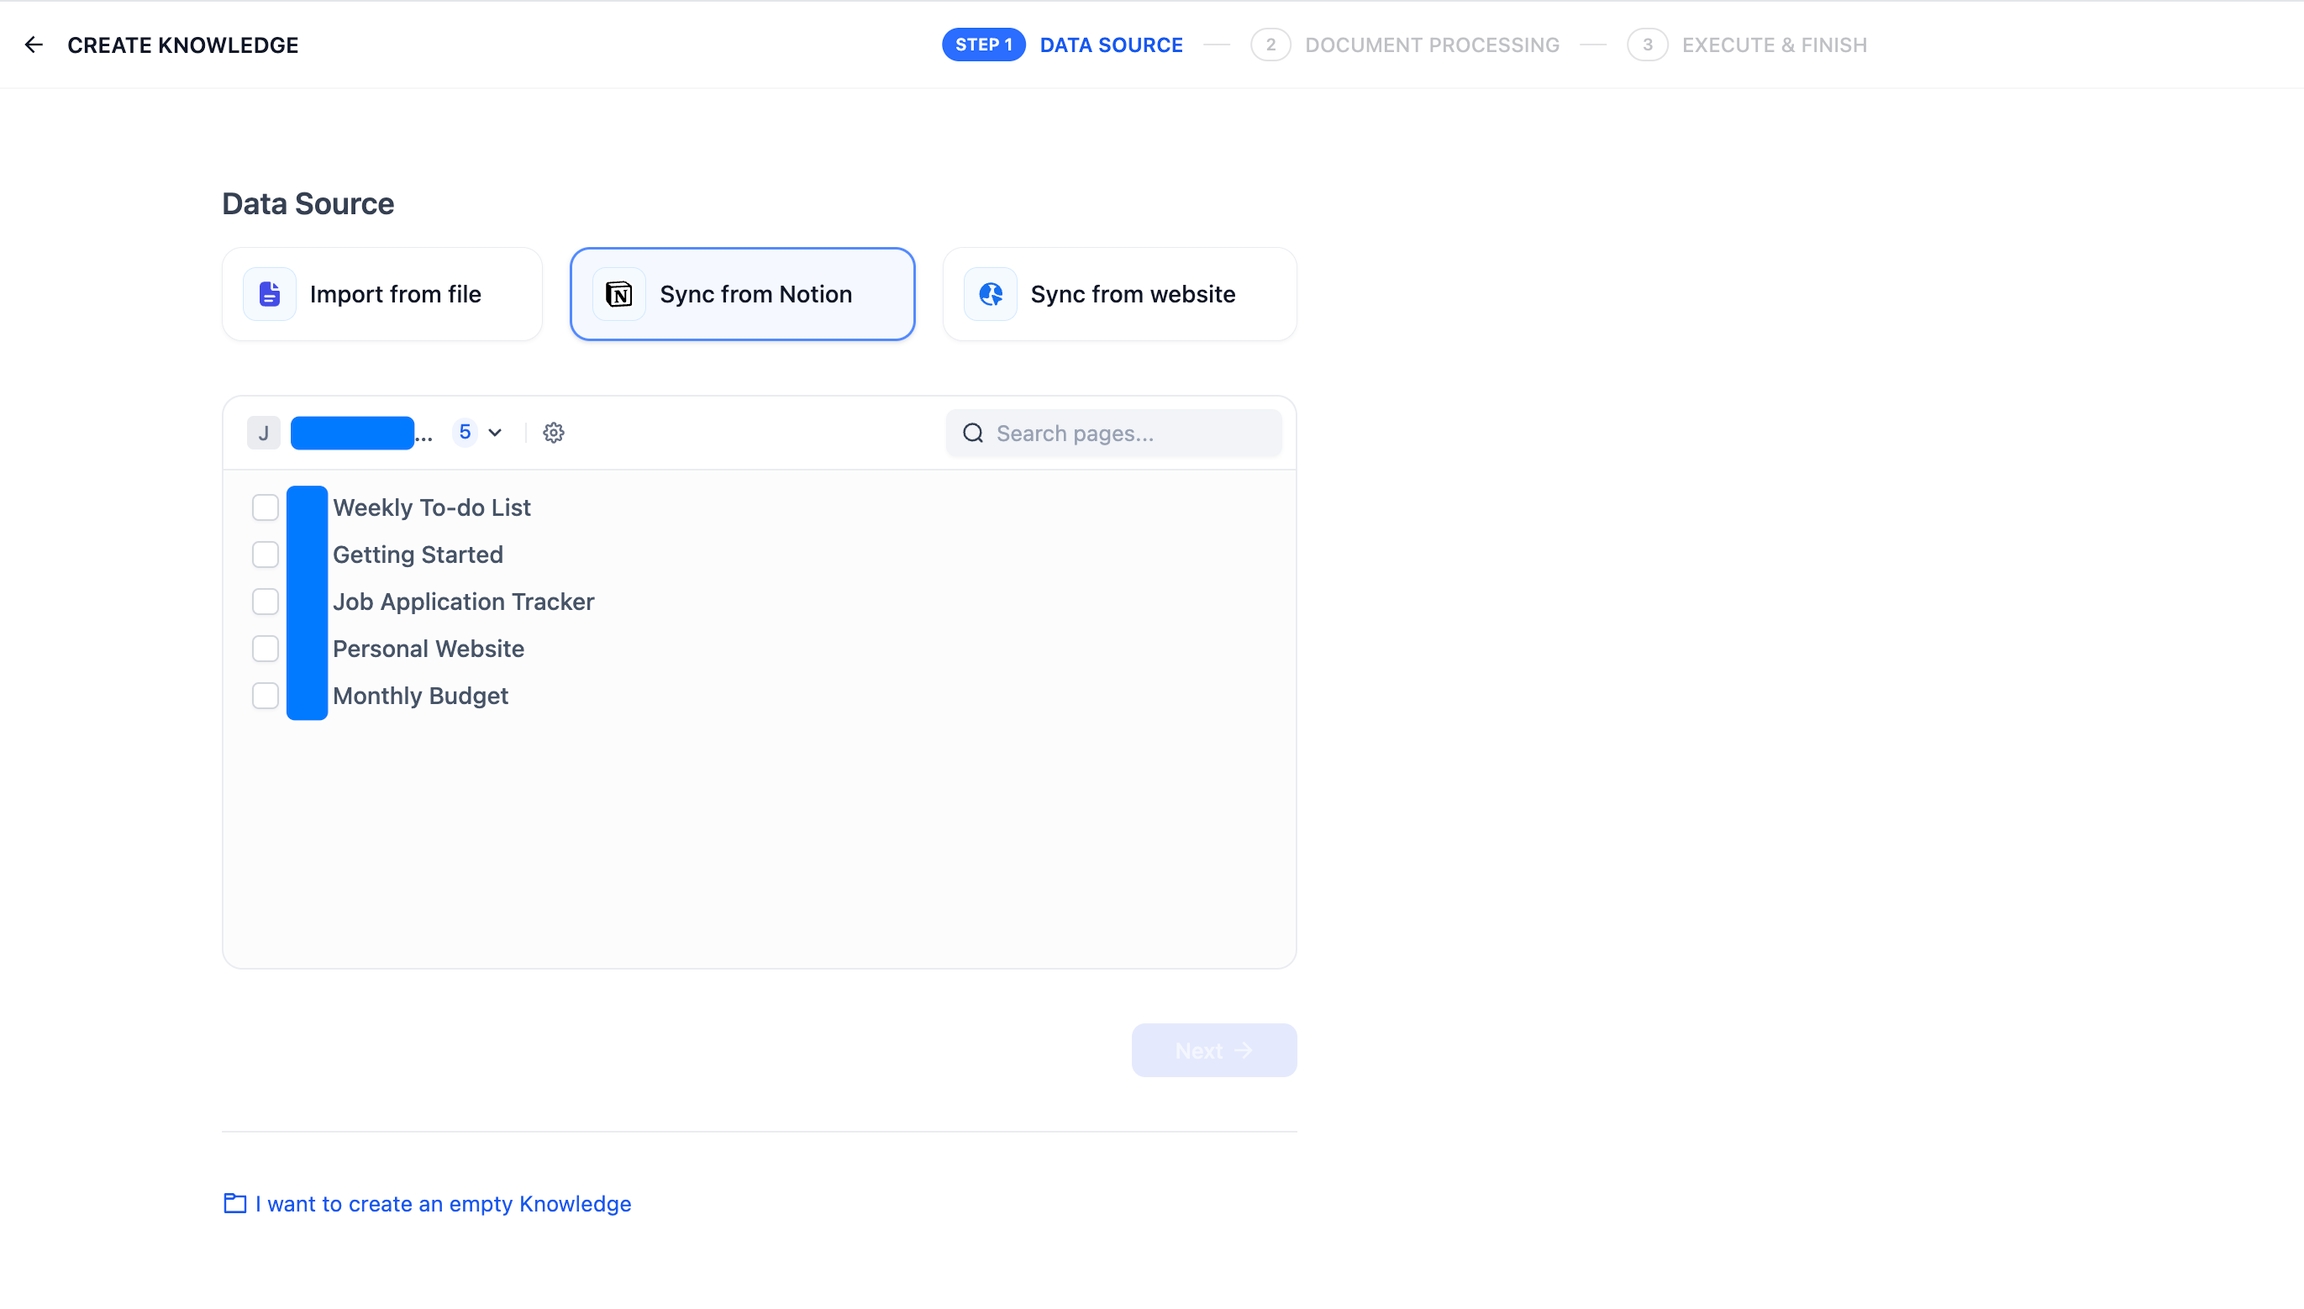The width and height of the screenshot is (2304, 1309).
Task: Check the Weekly To-do List checkbox
Action: click(x=265, y=507)
